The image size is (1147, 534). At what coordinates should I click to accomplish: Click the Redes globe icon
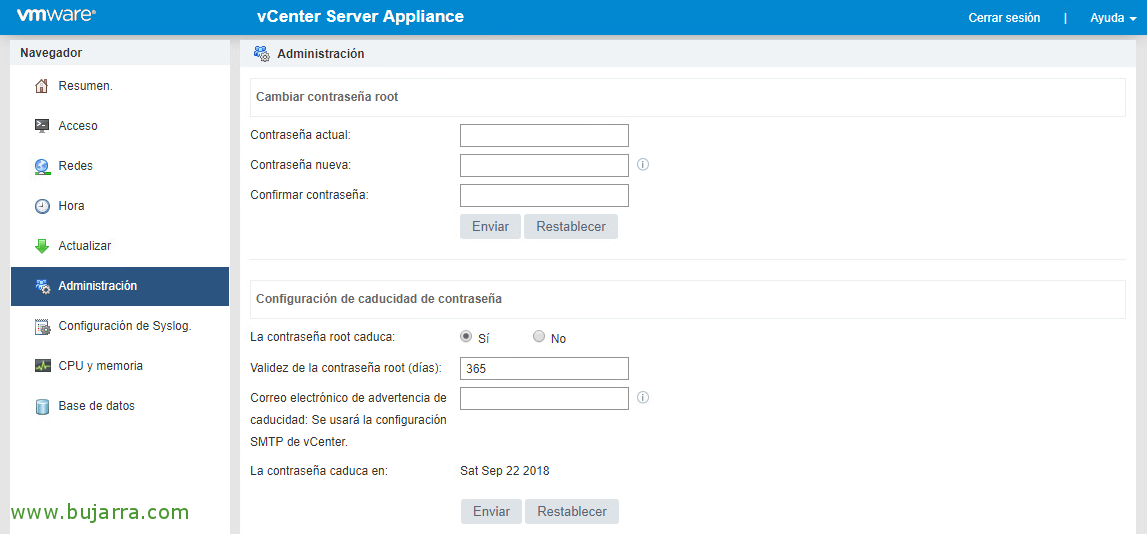click(42, 166)
